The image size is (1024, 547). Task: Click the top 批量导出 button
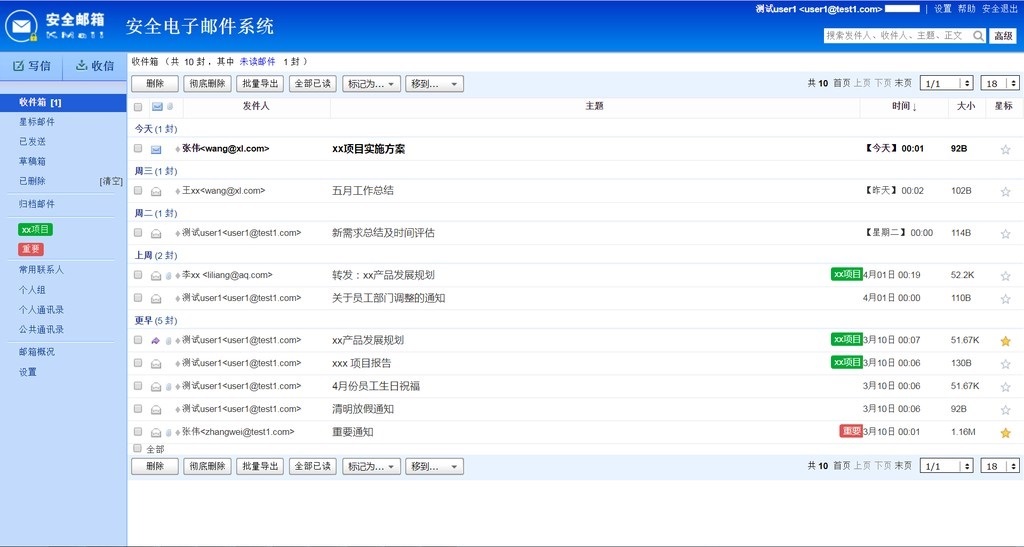(x=260, y=84)
